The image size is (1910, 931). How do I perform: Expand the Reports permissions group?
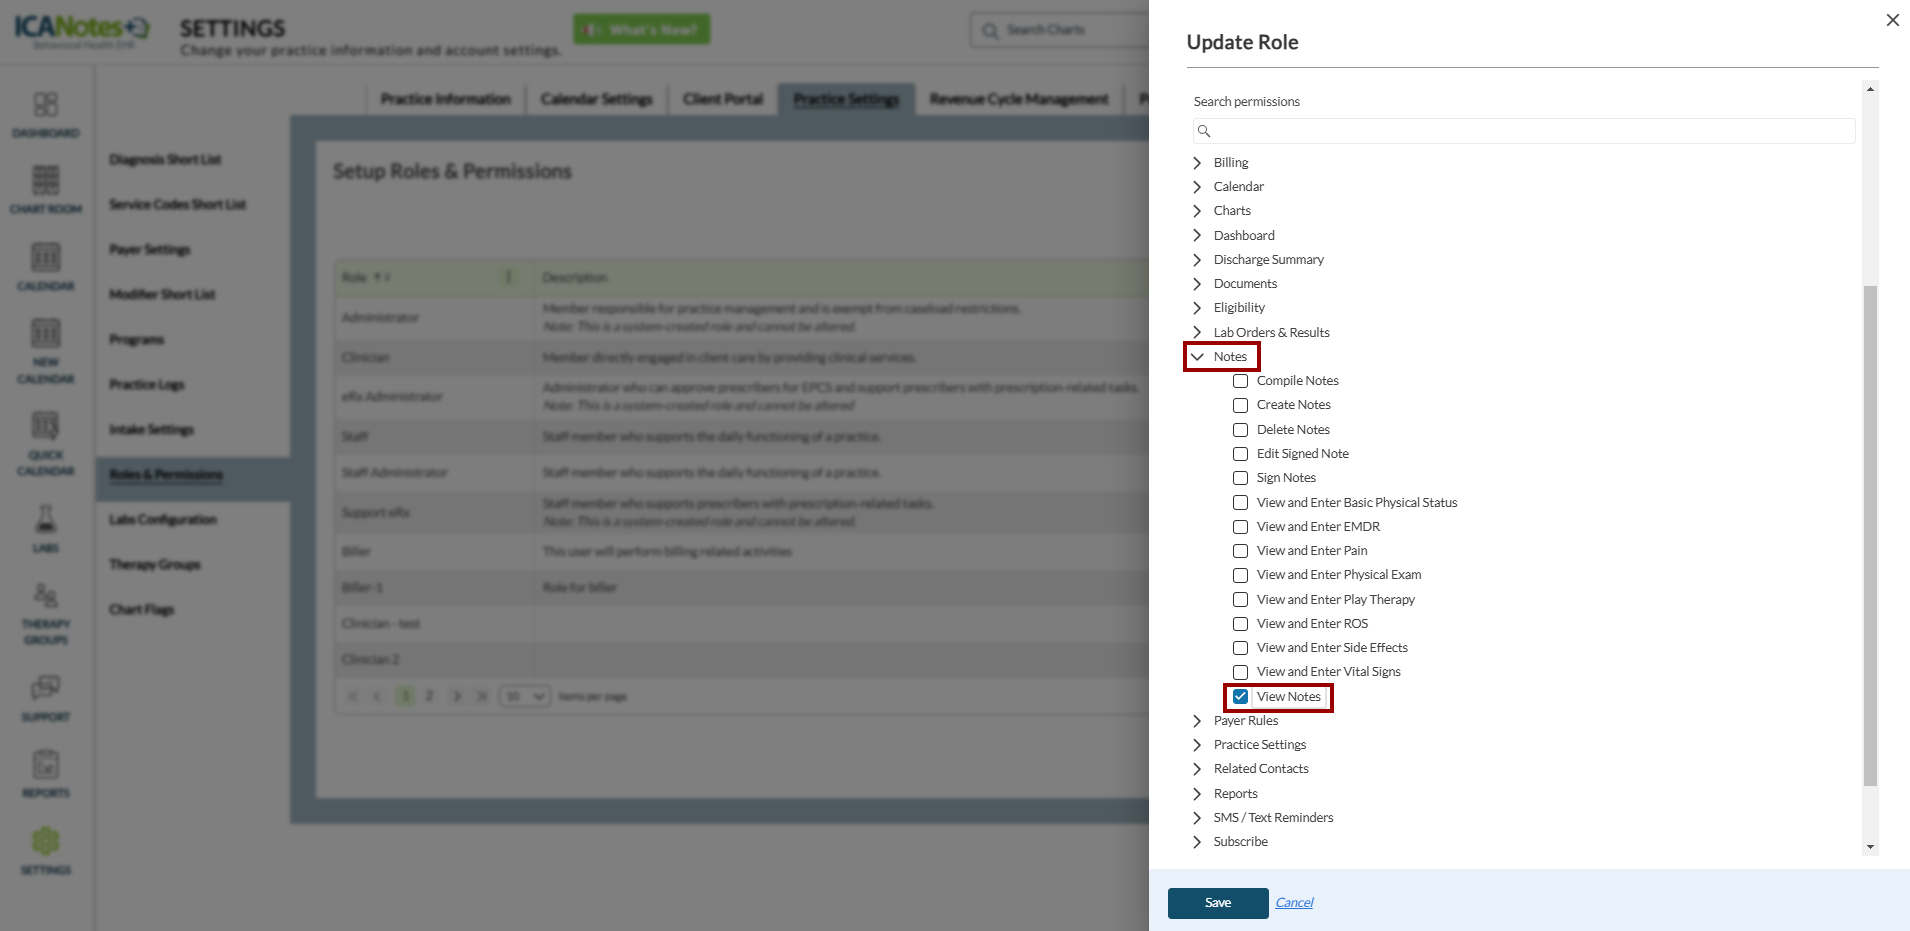[x=1197, y=794]
